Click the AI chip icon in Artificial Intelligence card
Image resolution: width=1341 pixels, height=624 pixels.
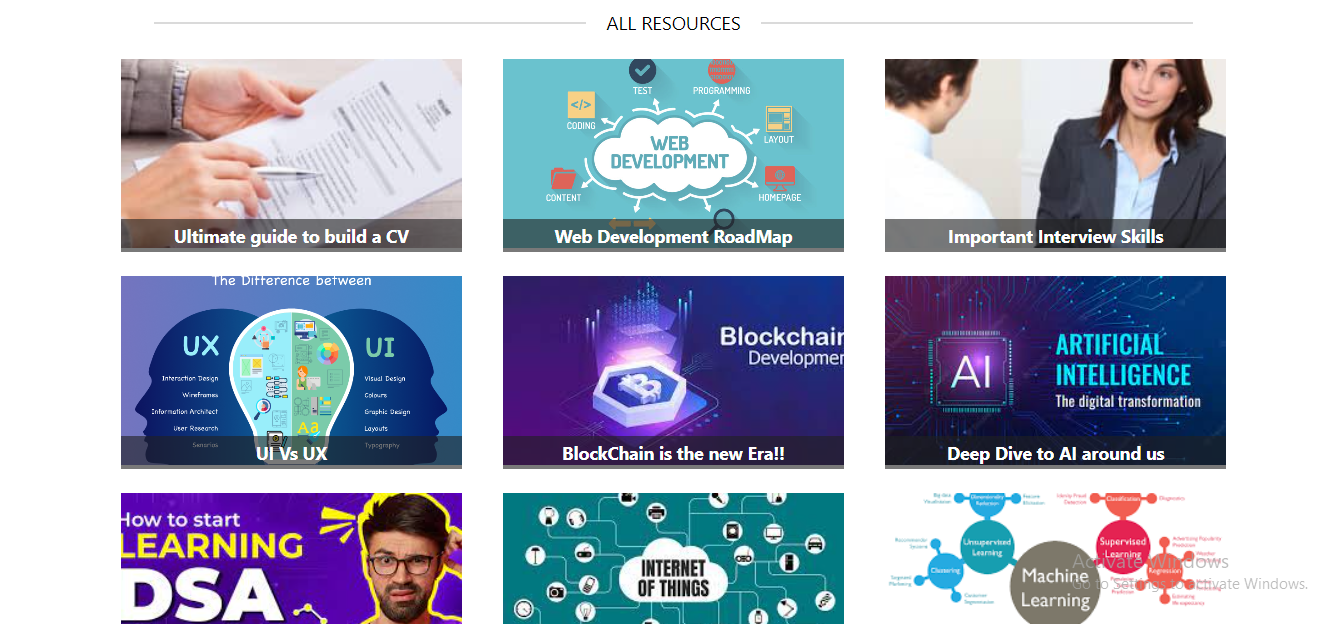tap(970, 372)
